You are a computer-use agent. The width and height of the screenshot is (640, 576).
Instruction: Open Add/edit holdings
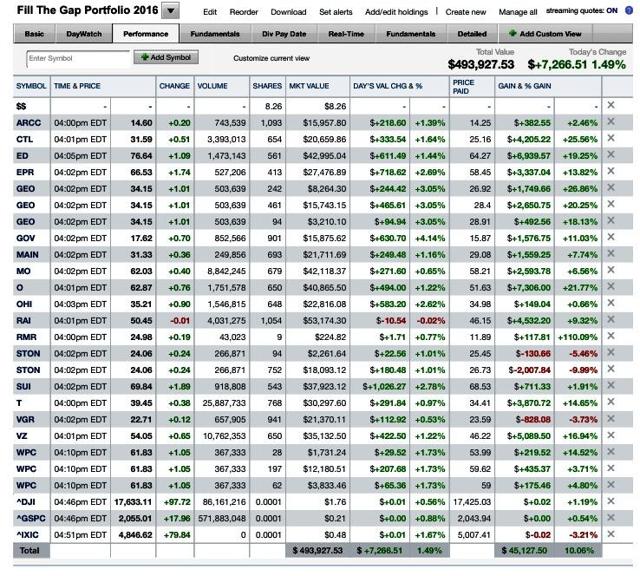396,12
